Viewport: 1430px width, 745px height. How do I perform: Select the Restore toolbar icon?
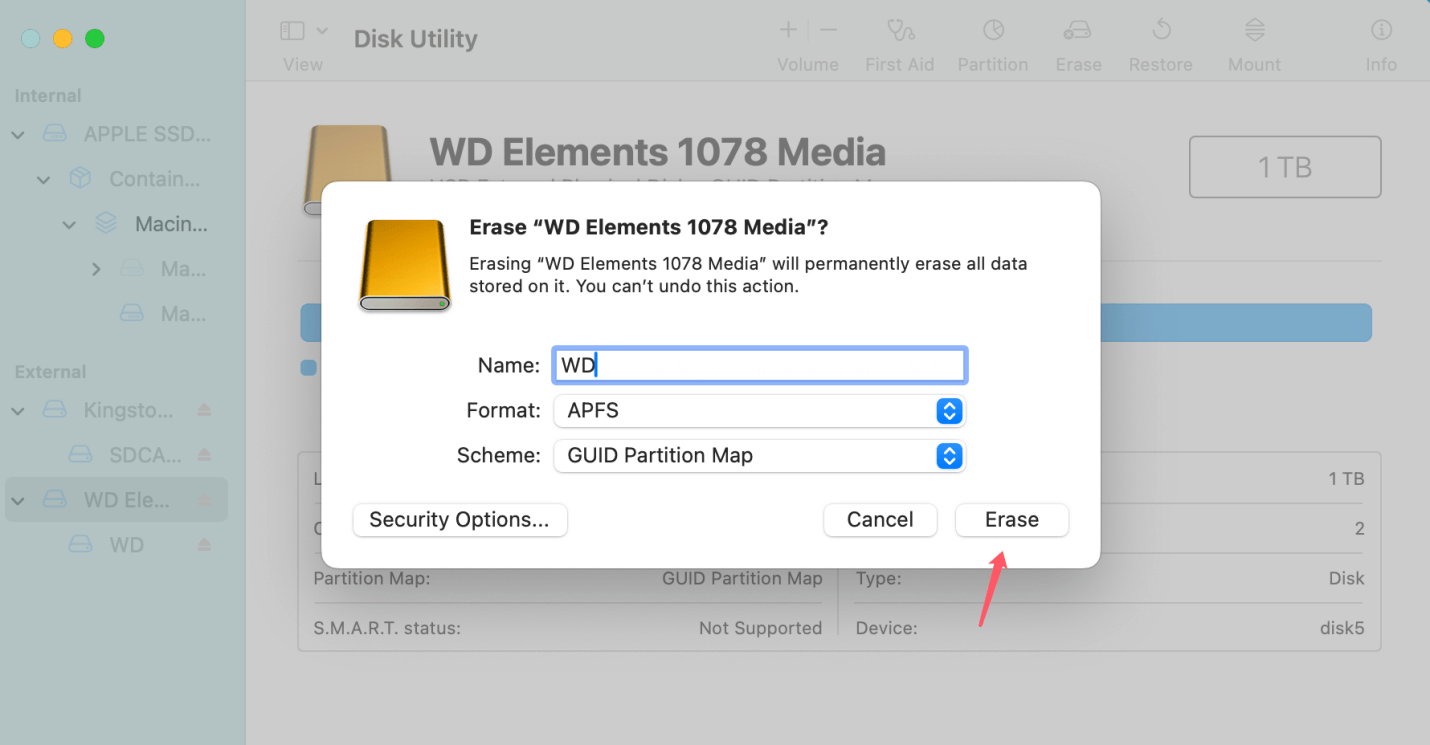coord(1160,40)
